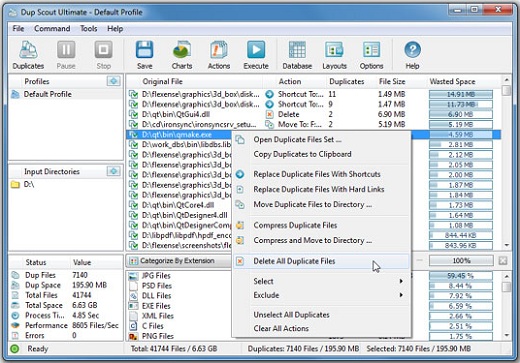Open the File menu
The height and width of the screenshot is (363, 520).
click(x=18, y=29)
